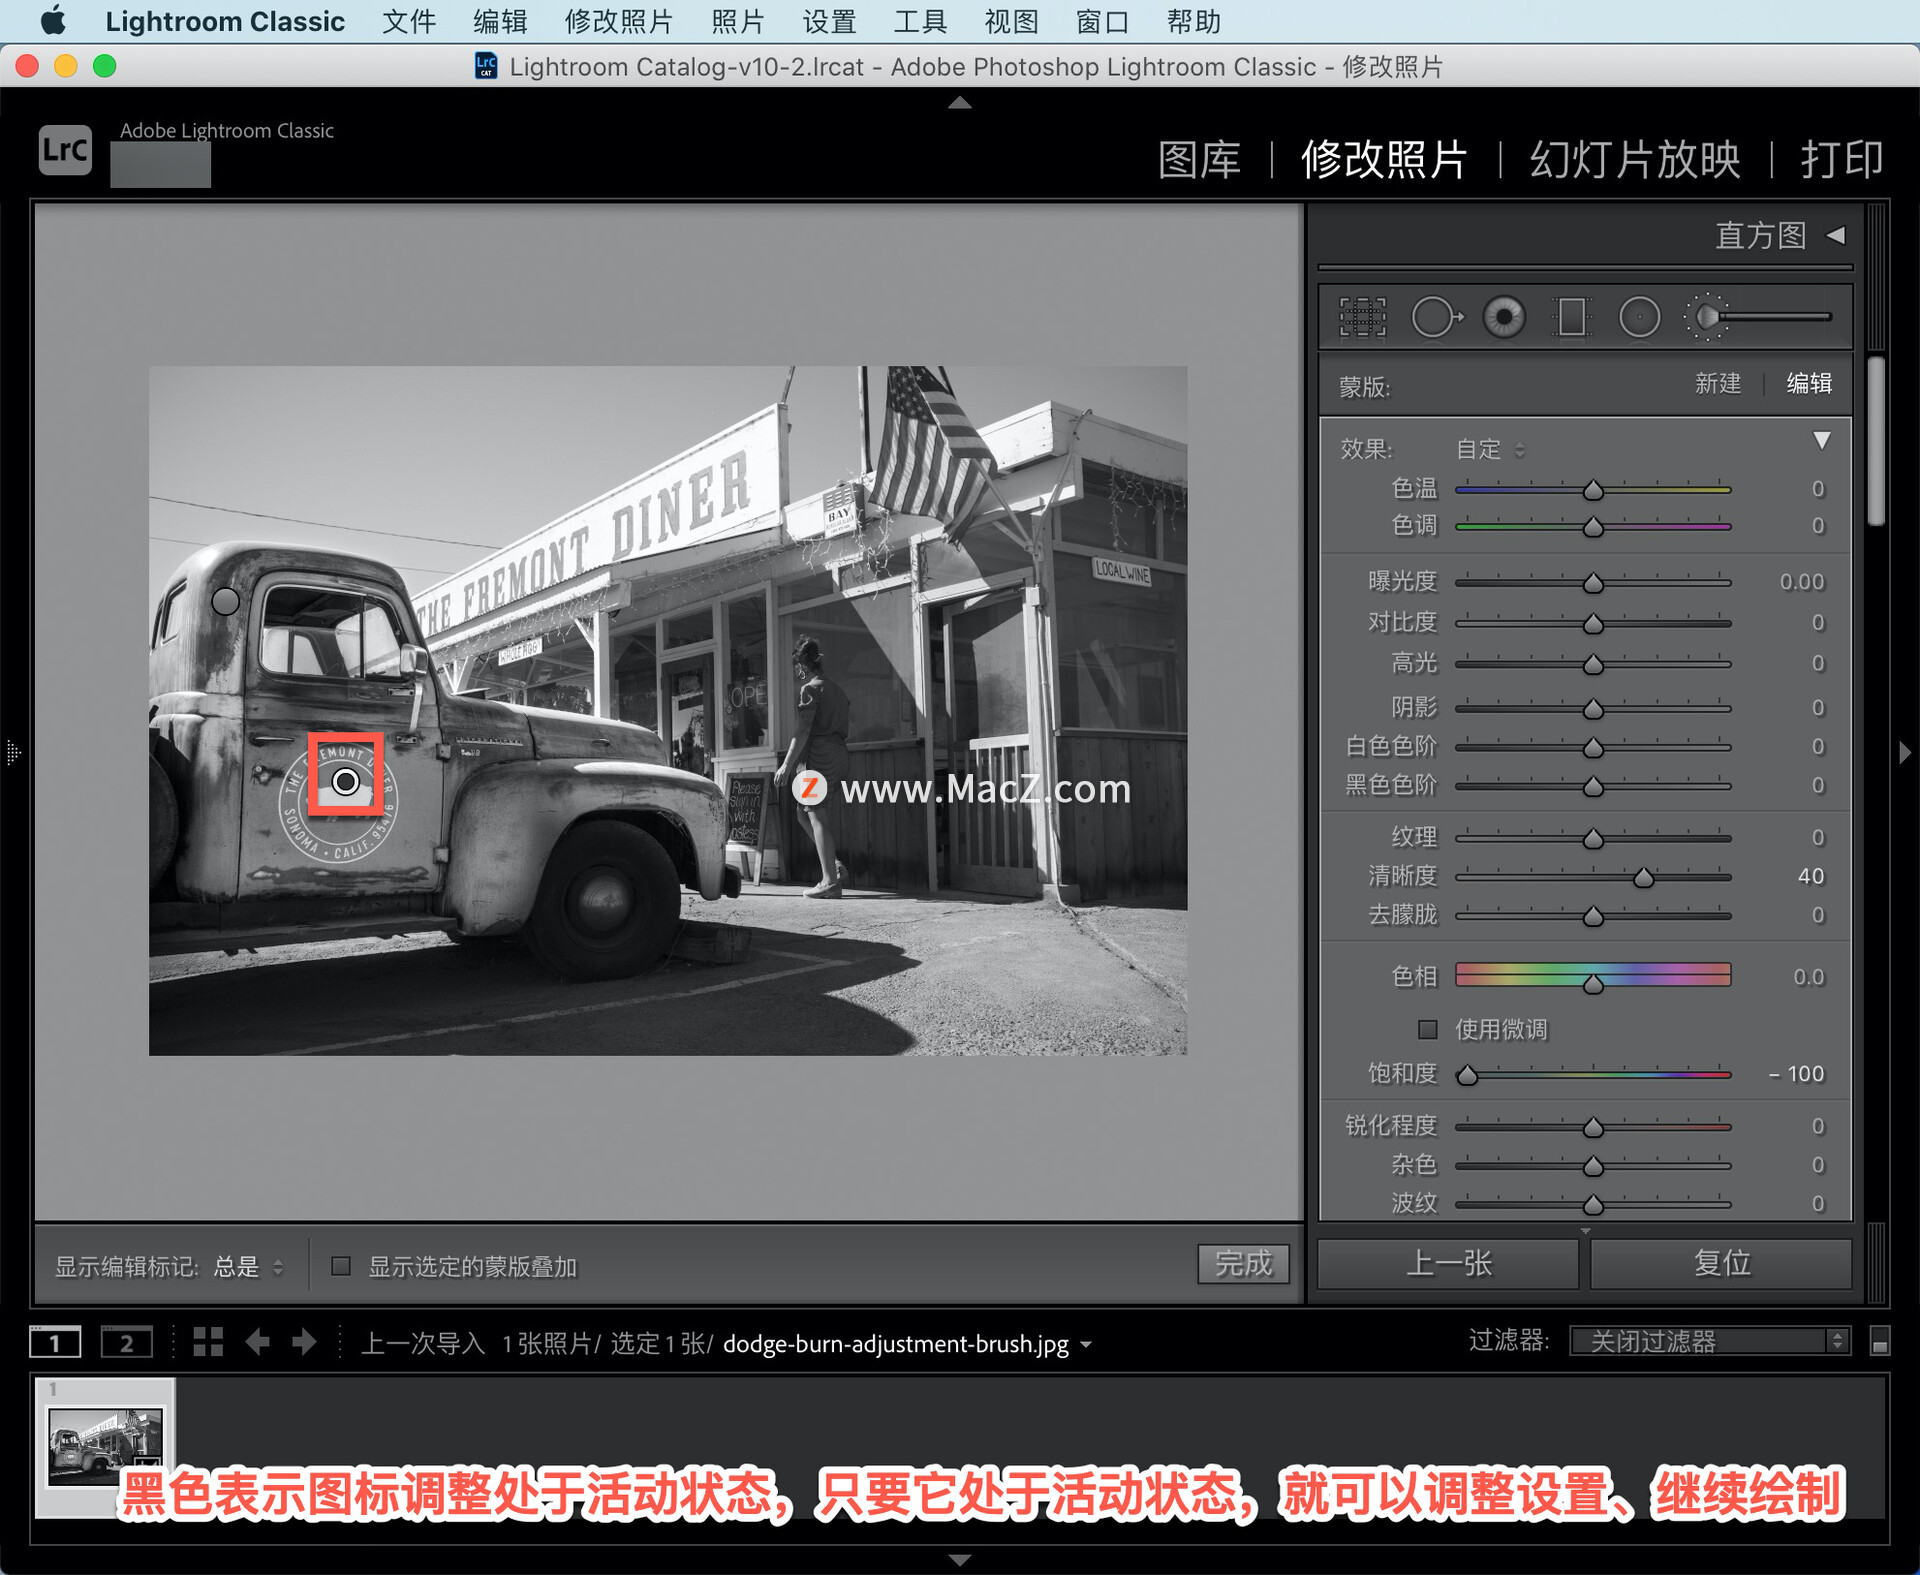Open the 窗口 menu
Screen dimensions: 1920x1575
click(1102, 21)
